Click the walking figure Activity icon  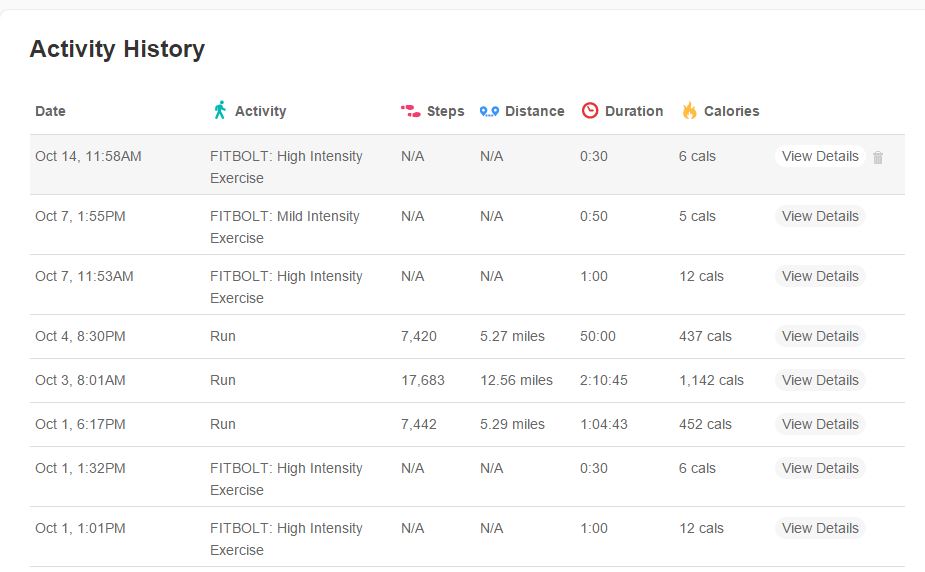(x=220, y=110)
